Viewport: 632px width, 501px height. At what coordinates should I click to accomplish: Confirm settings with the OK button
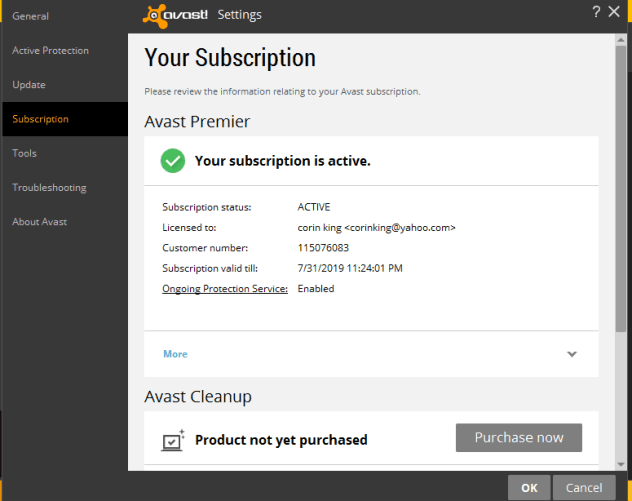tap(529, 487)
